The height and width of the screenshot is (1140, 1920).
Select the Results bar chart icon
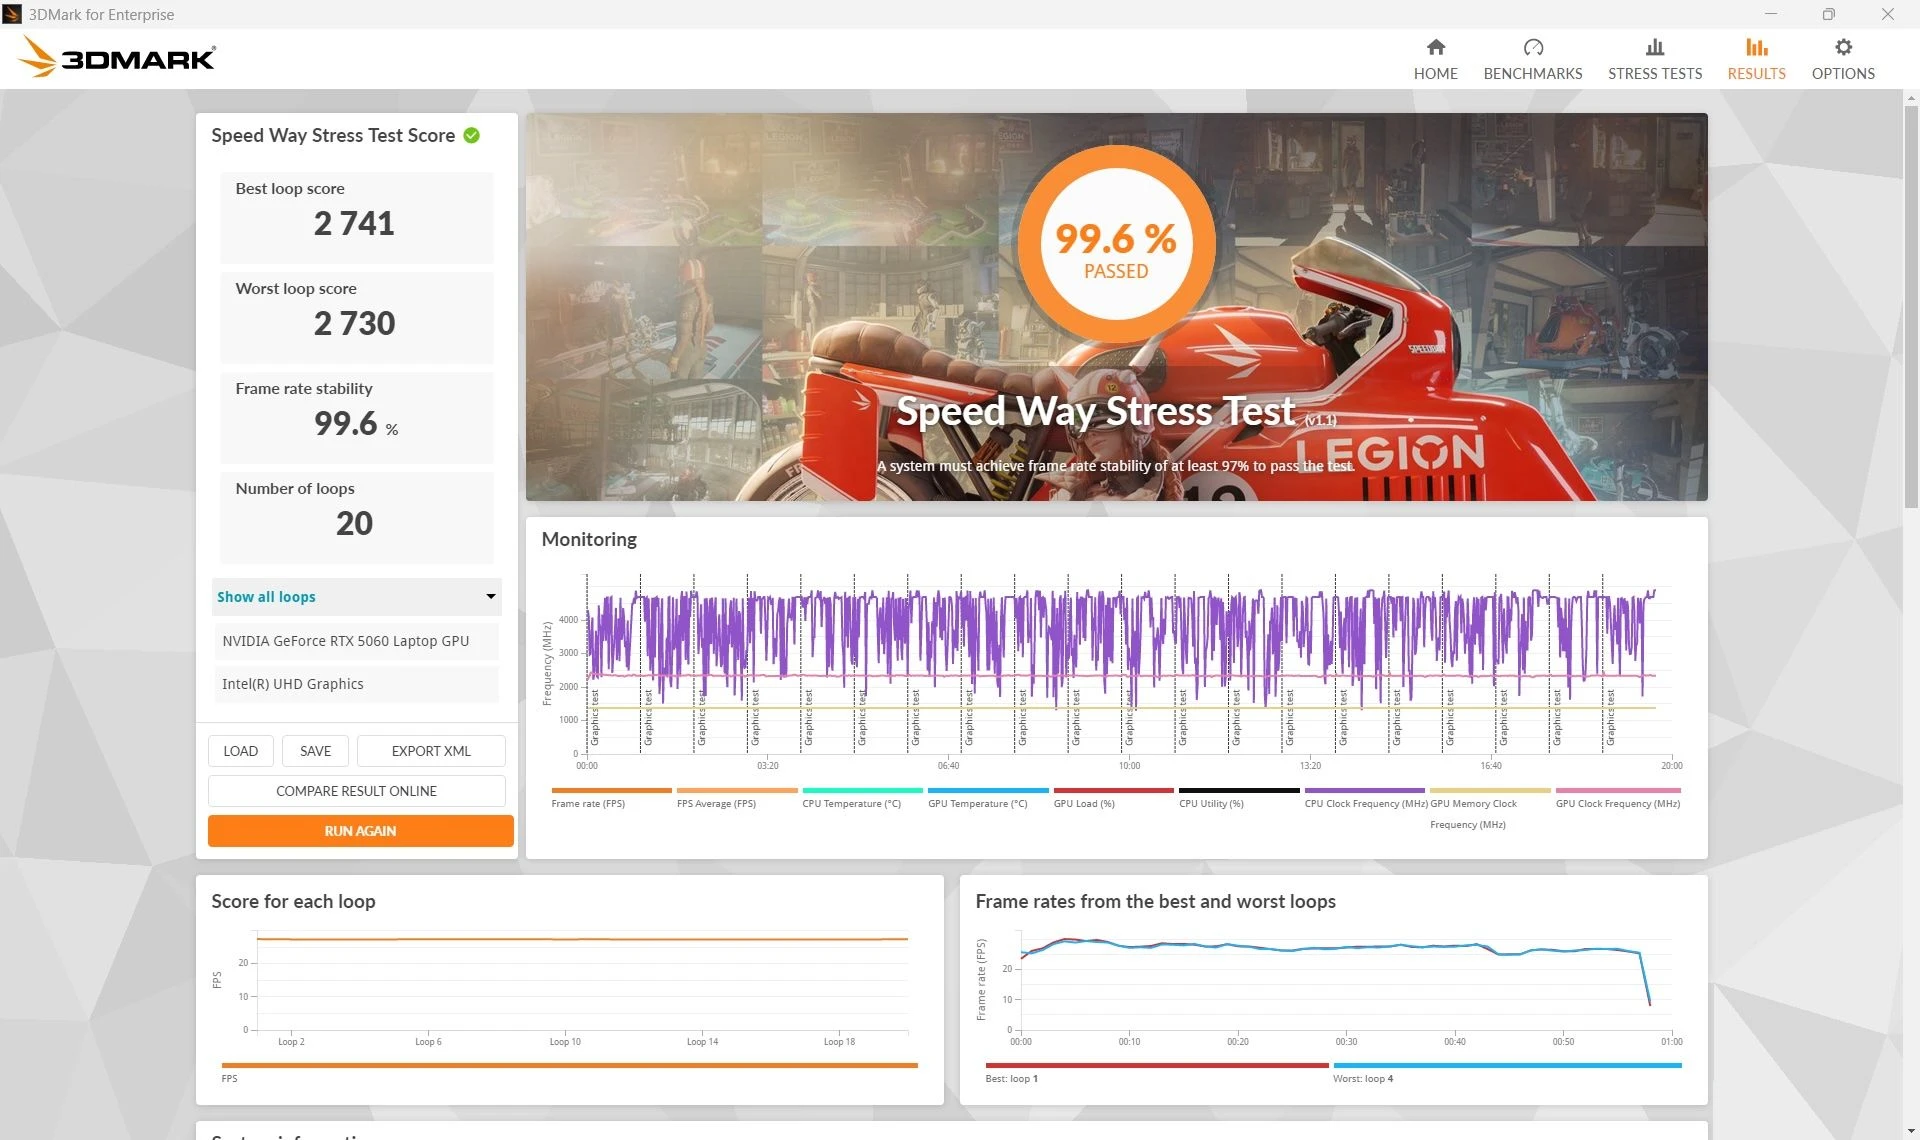(1756, 47)
